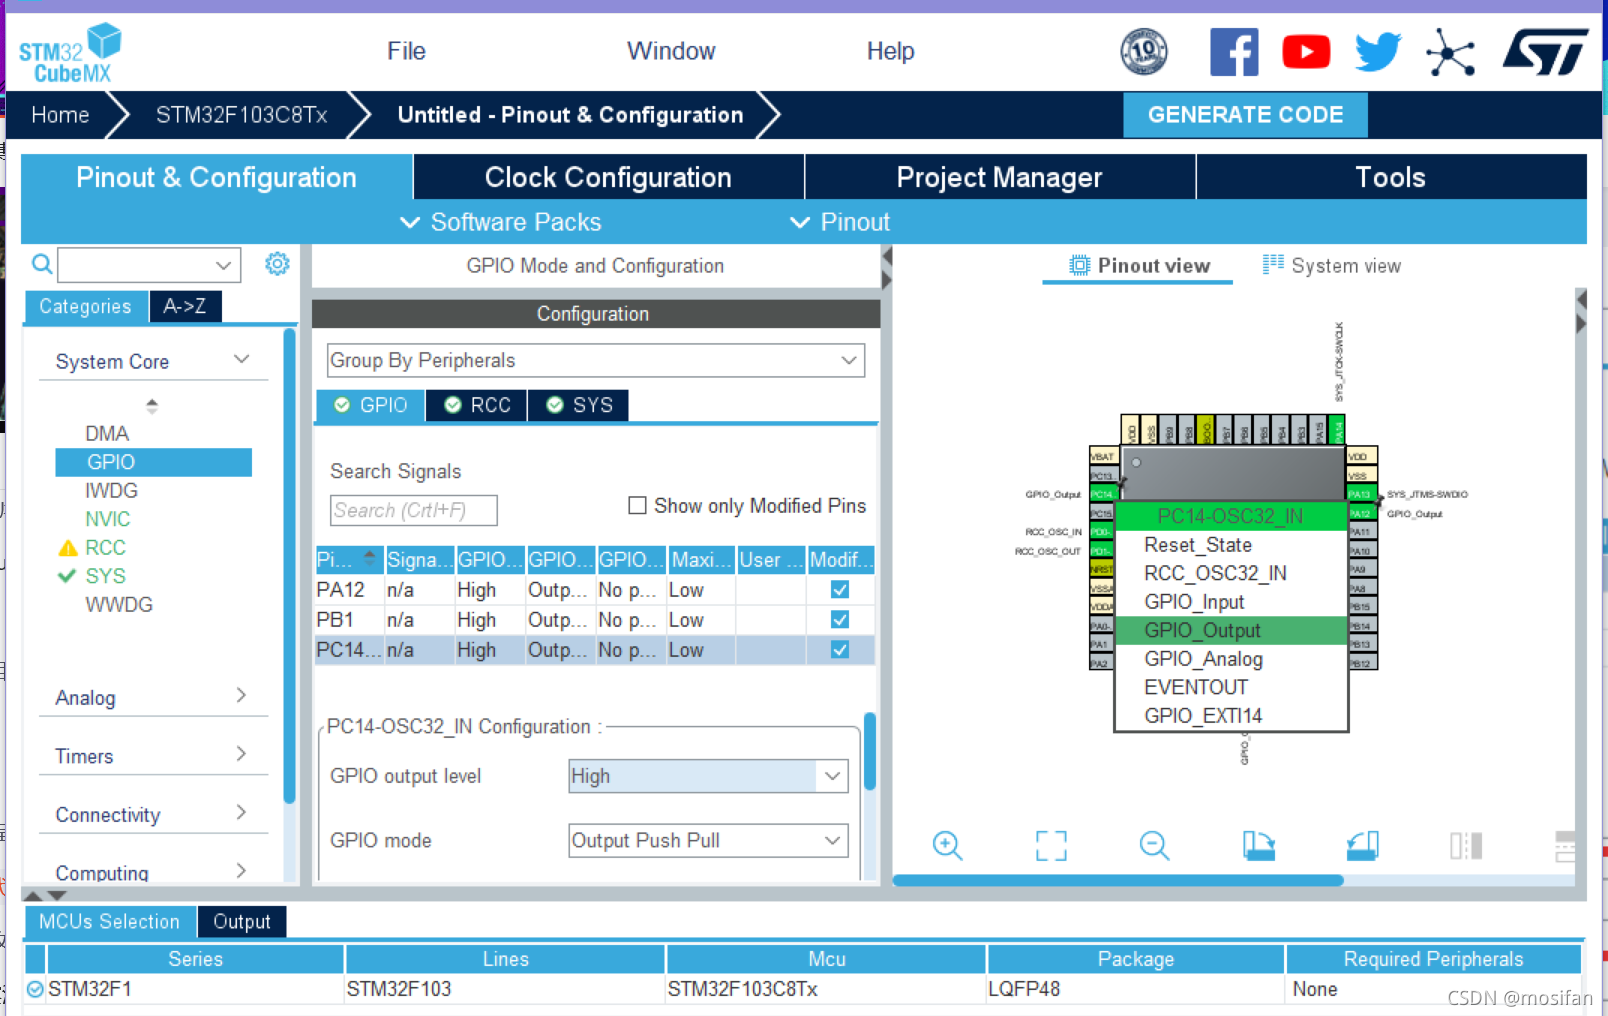Zoom out of the pinout view
The image size is (1608, 1016).
1154,846
